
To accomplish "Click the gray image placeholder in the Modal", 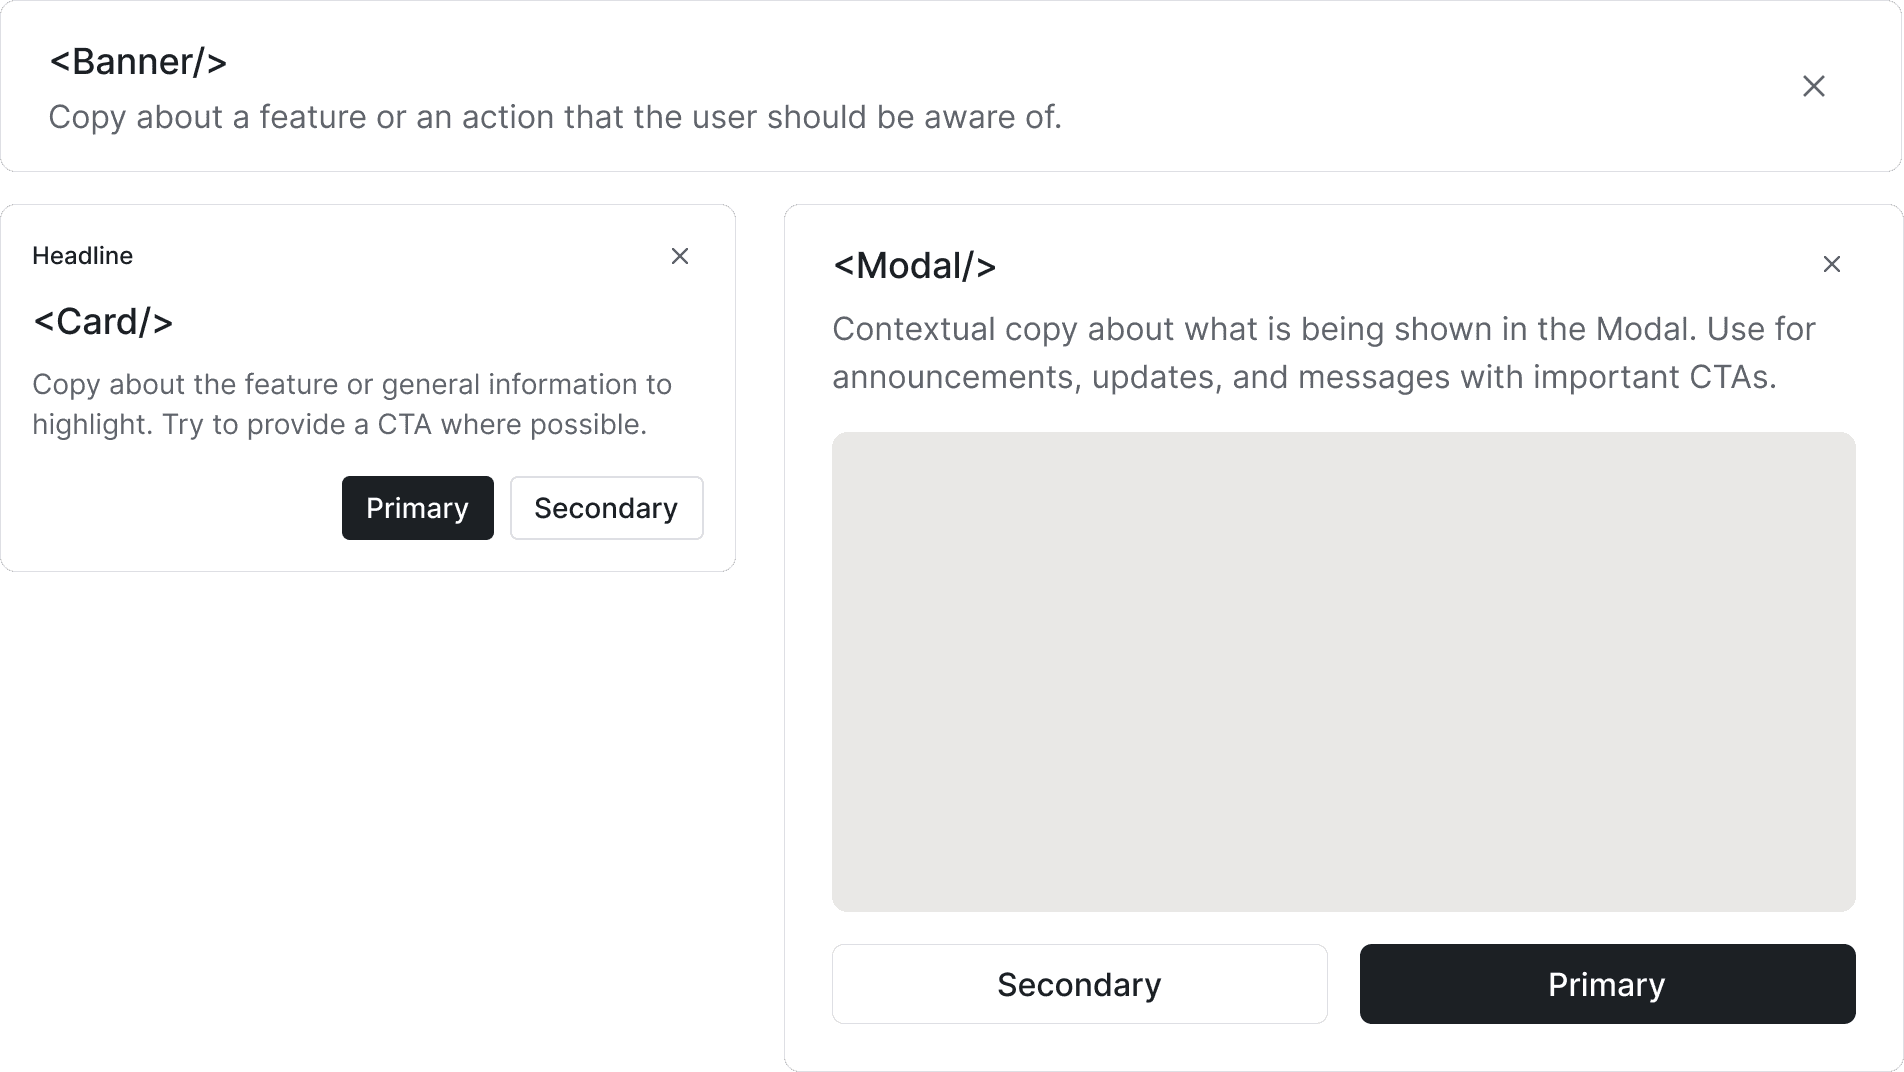I will (x=1344, y=670).
